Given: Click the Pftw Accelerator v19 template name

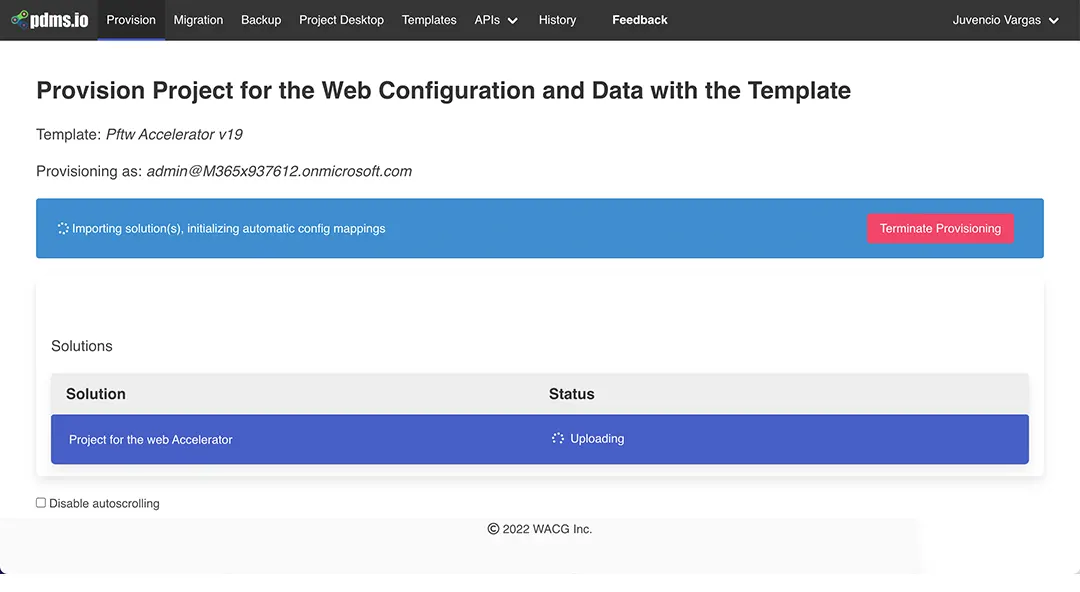Looking at the screenshot, I should pyautogui.click(x=174, y=134).
